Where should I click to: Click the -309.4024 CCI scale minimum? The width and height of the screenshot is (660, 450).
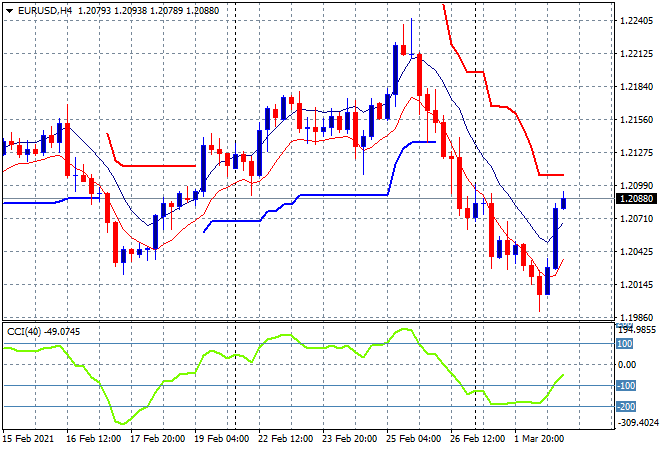(638, 422)
